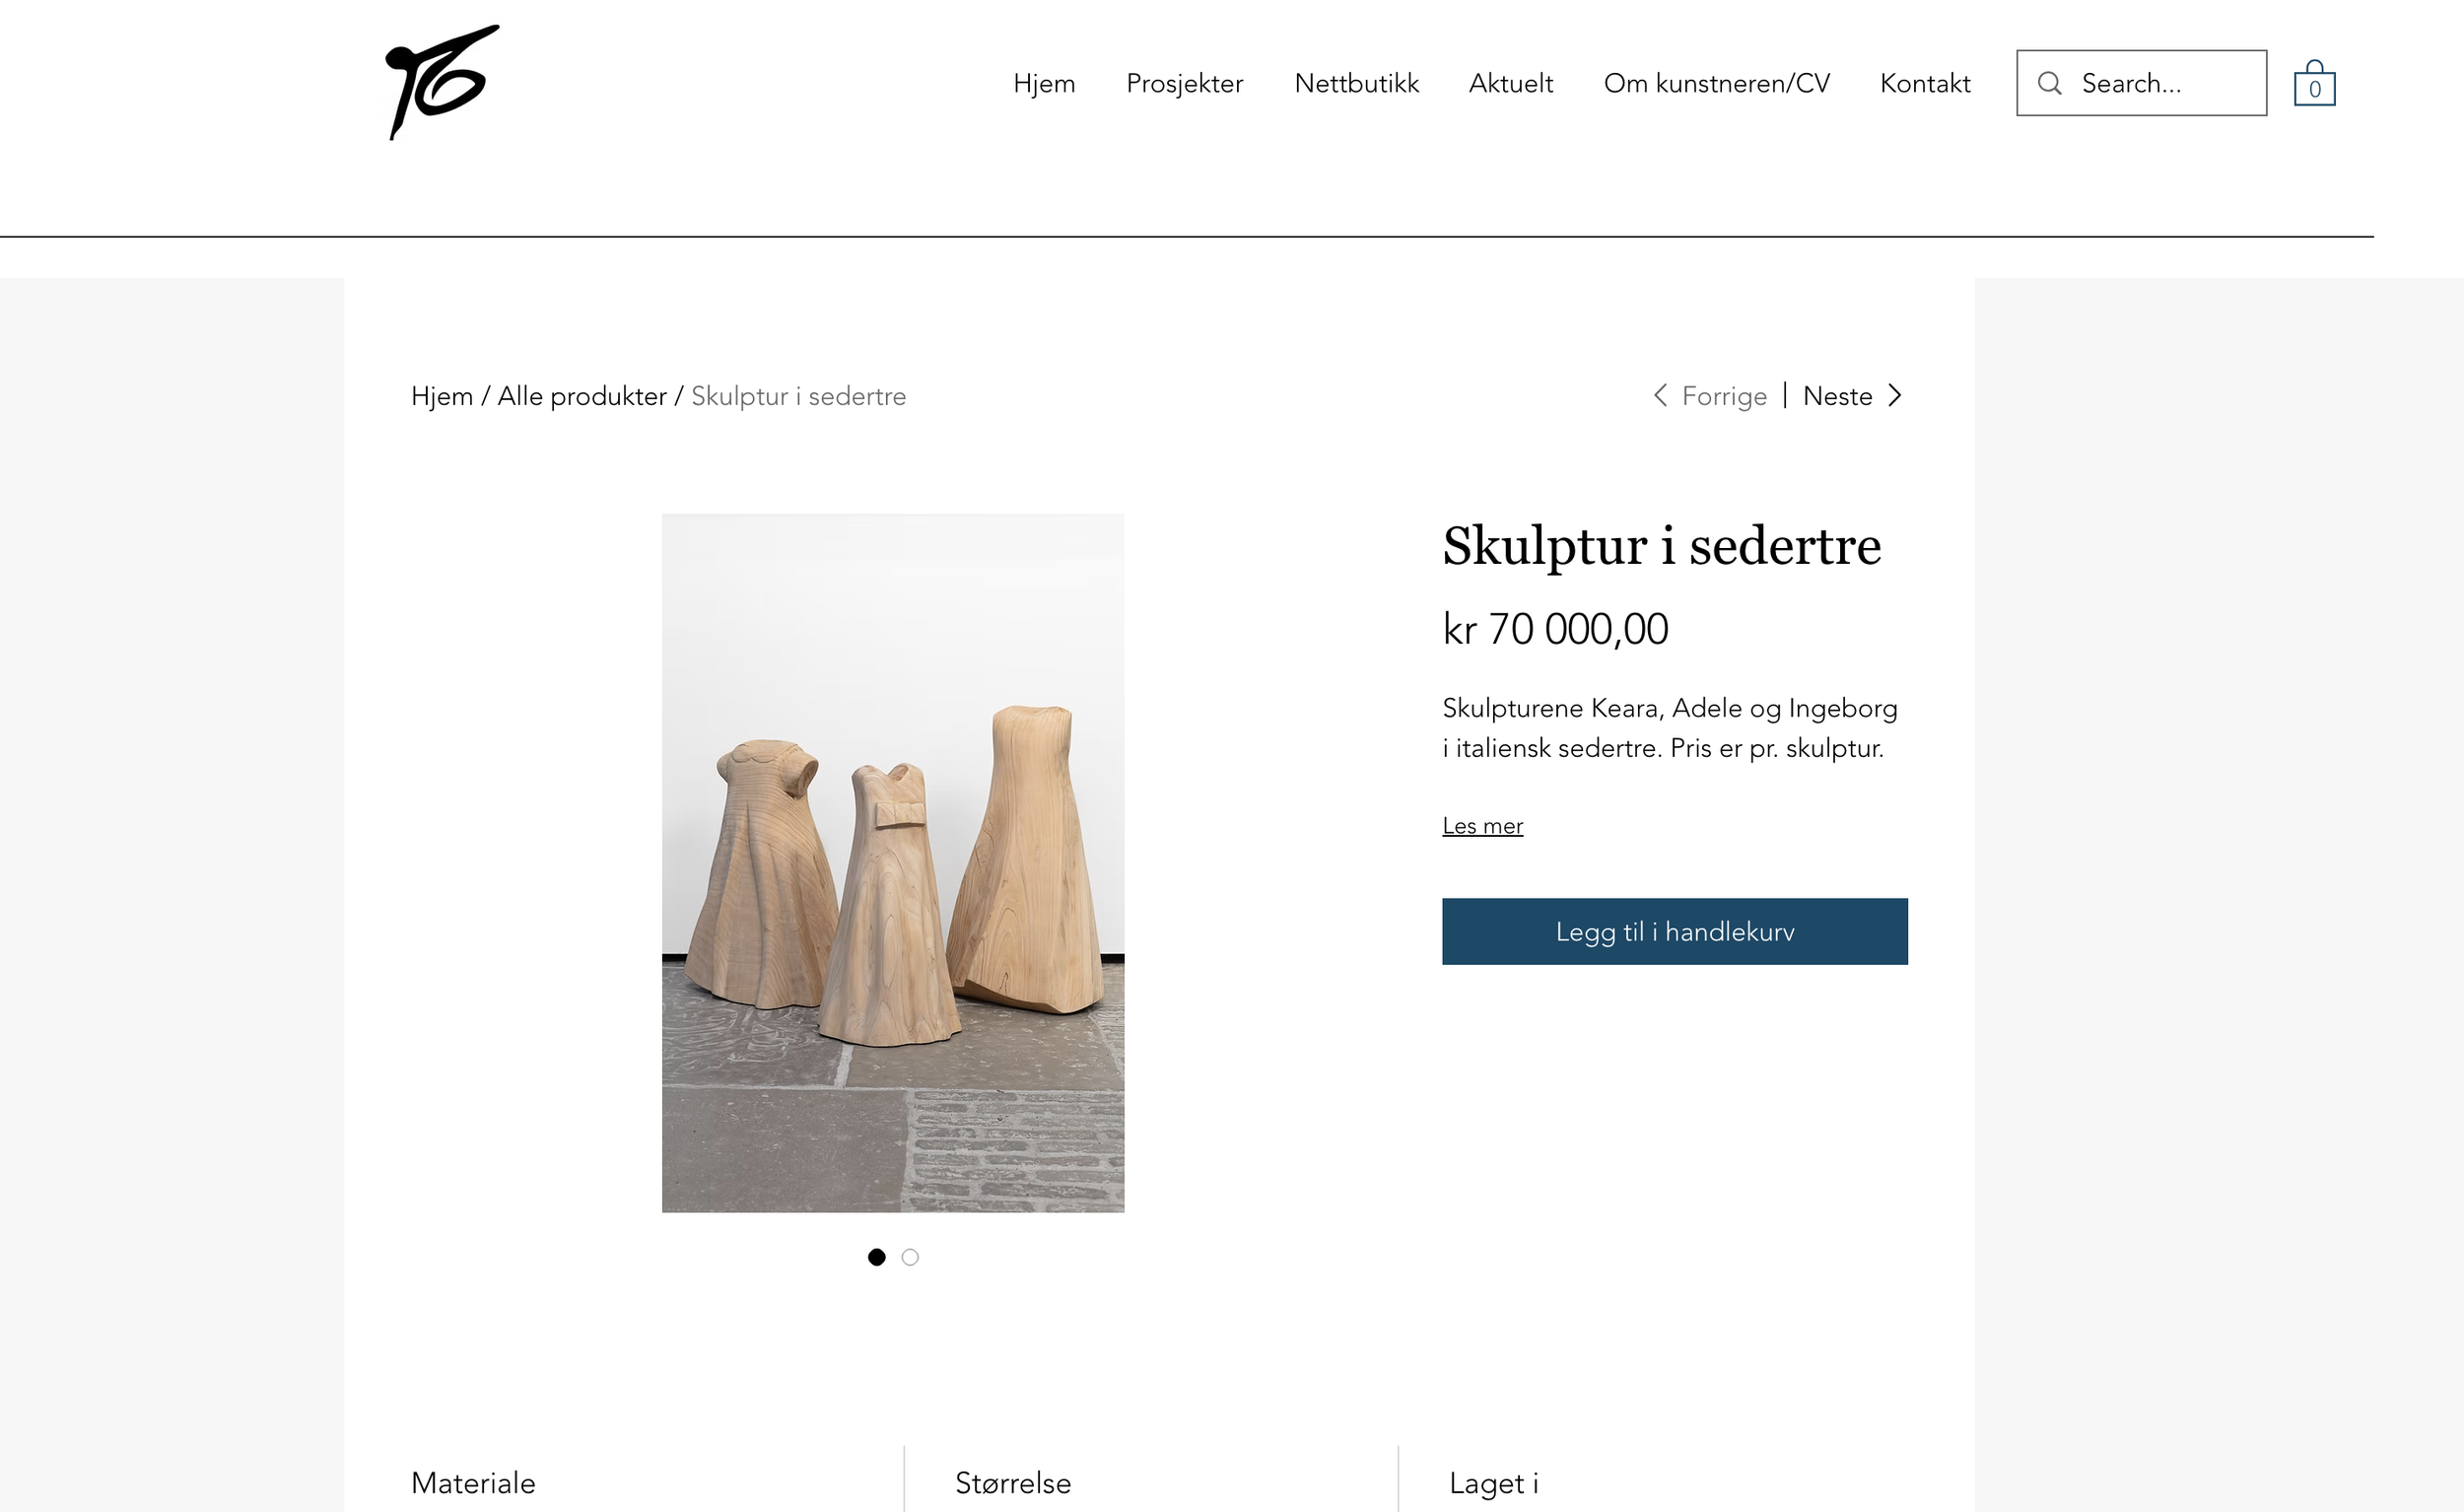Viewport: 2464px width, 1512px height.
Task: Click the wooden sculptures product image
Action: tap(893, 863)
